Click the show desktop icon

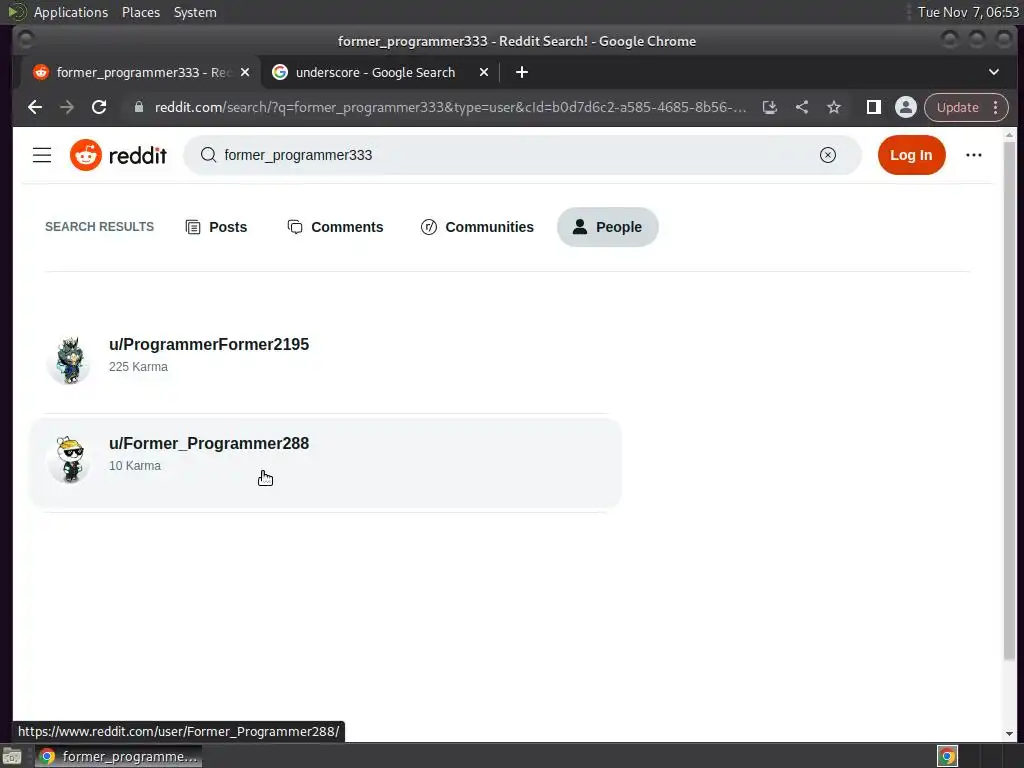coord(12,756)
